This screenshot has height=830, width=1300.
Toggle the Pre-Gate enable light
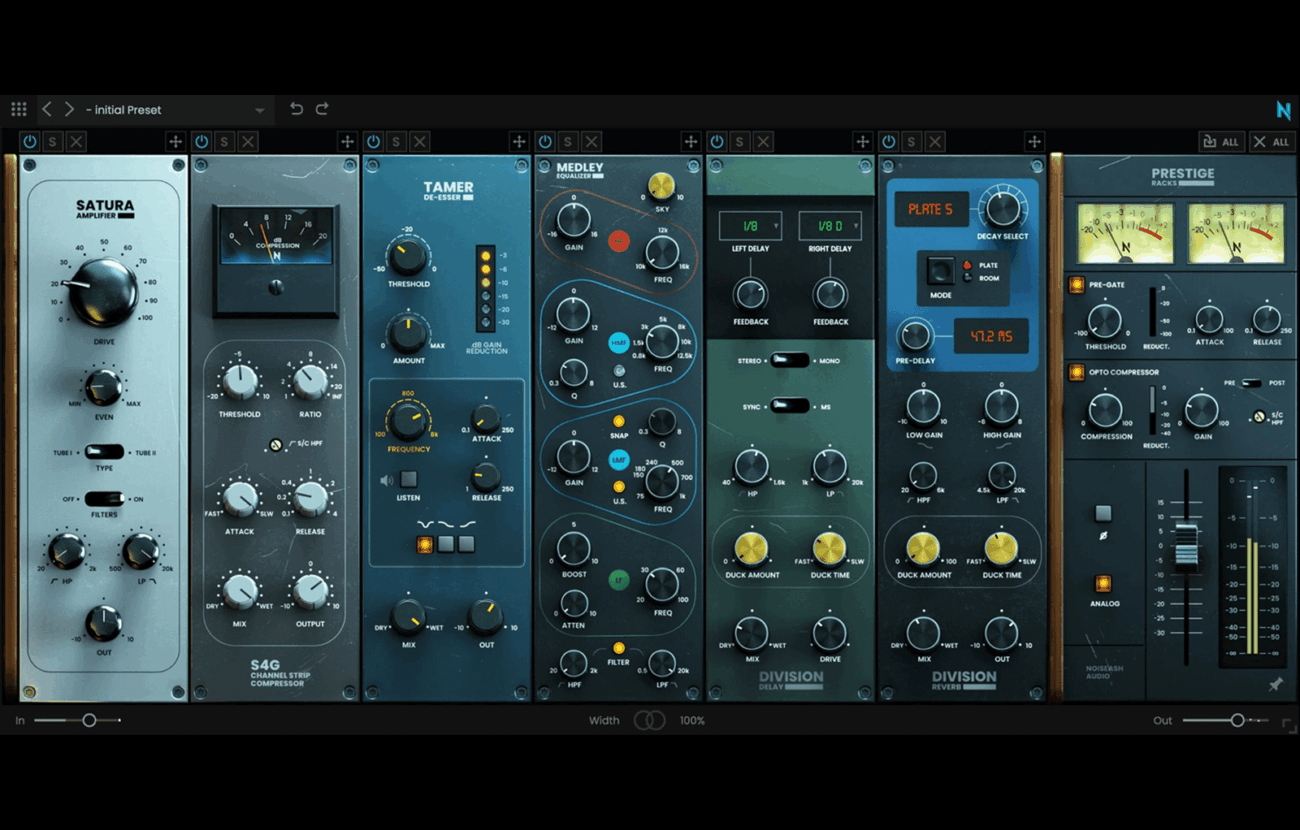pos(1076,285)
